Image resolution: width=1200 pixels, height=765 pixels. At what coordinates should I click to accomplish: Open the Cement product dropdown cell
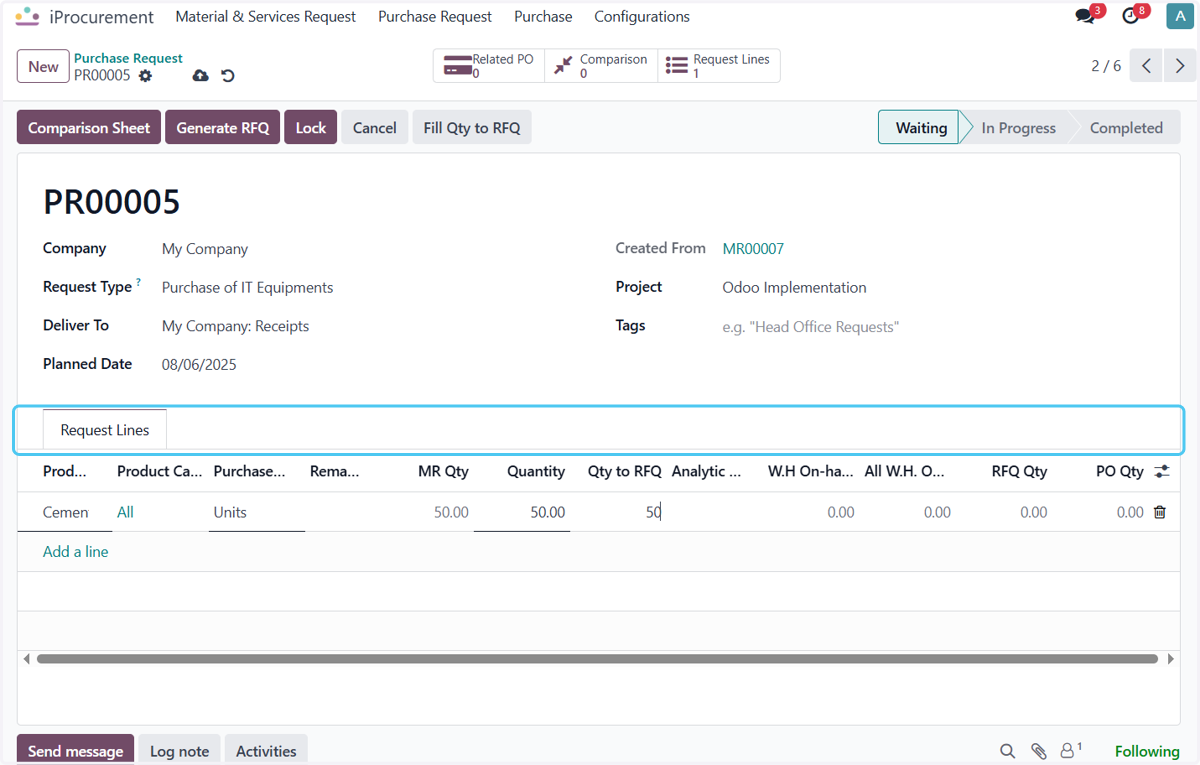pos(65,512)
